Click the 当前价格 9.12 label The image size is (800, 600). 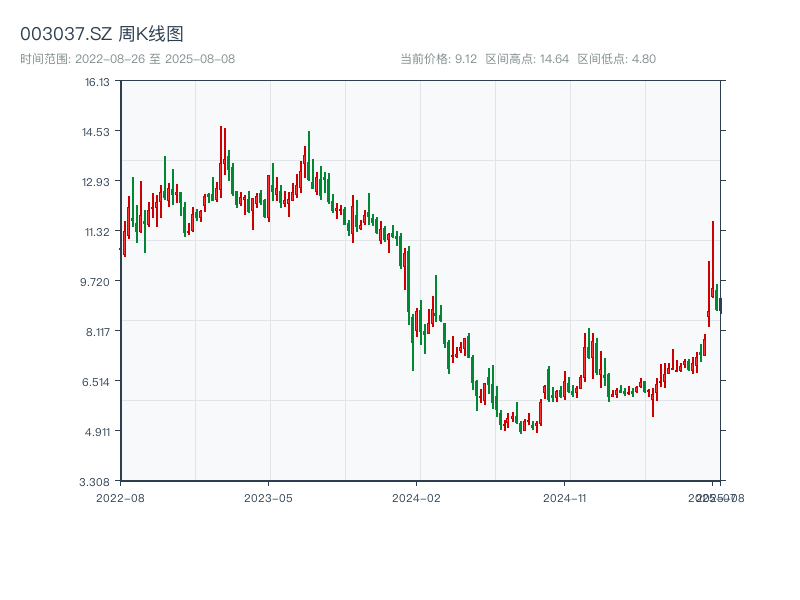[438, 59]
